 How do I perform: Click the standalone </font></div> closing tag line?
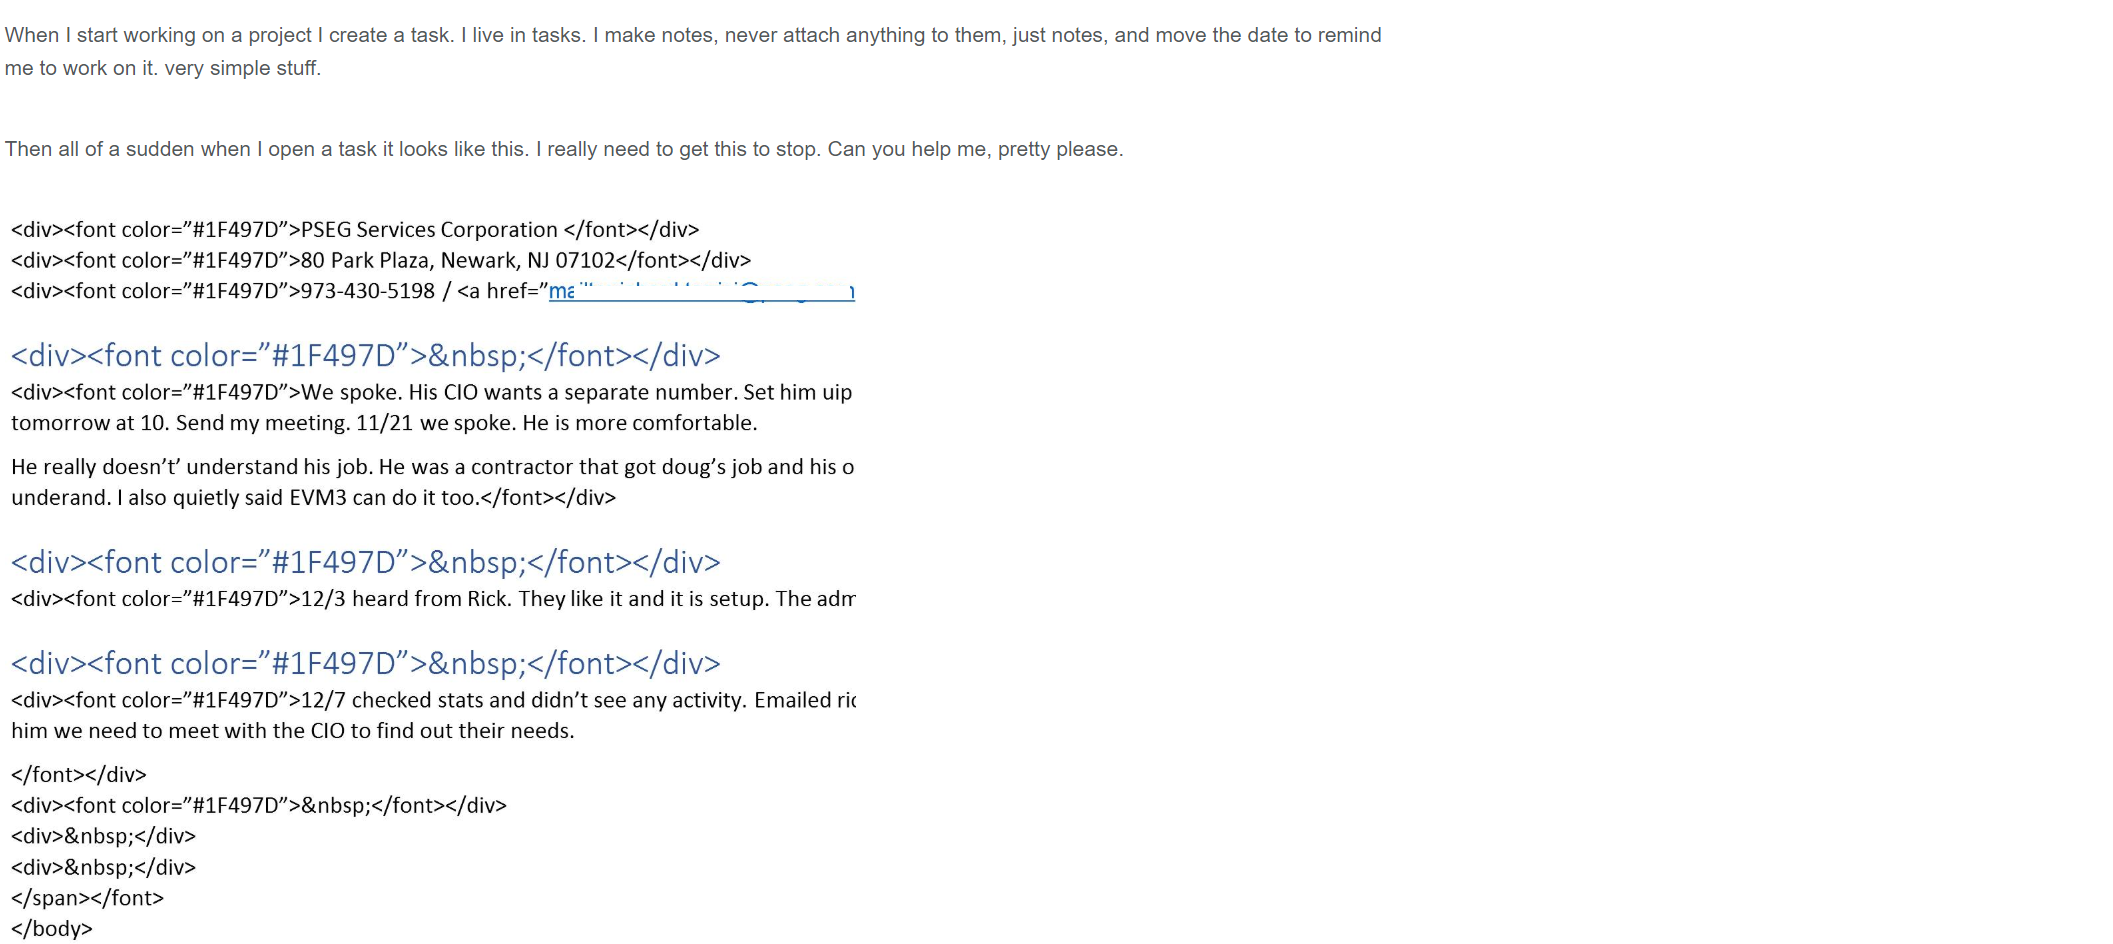[x=79, y=775]
